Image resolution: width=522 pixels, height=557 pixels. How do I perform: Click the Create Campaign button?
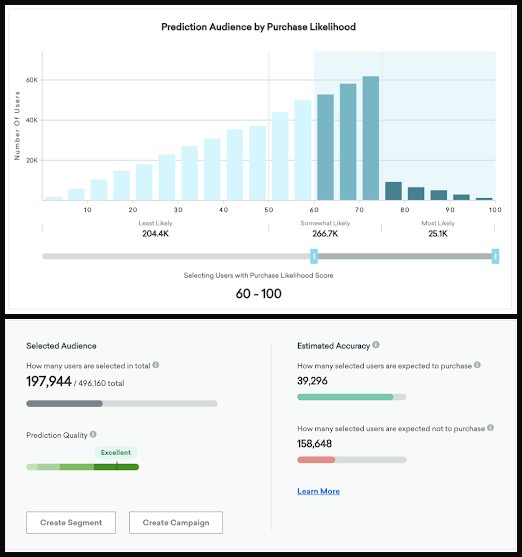176,523
